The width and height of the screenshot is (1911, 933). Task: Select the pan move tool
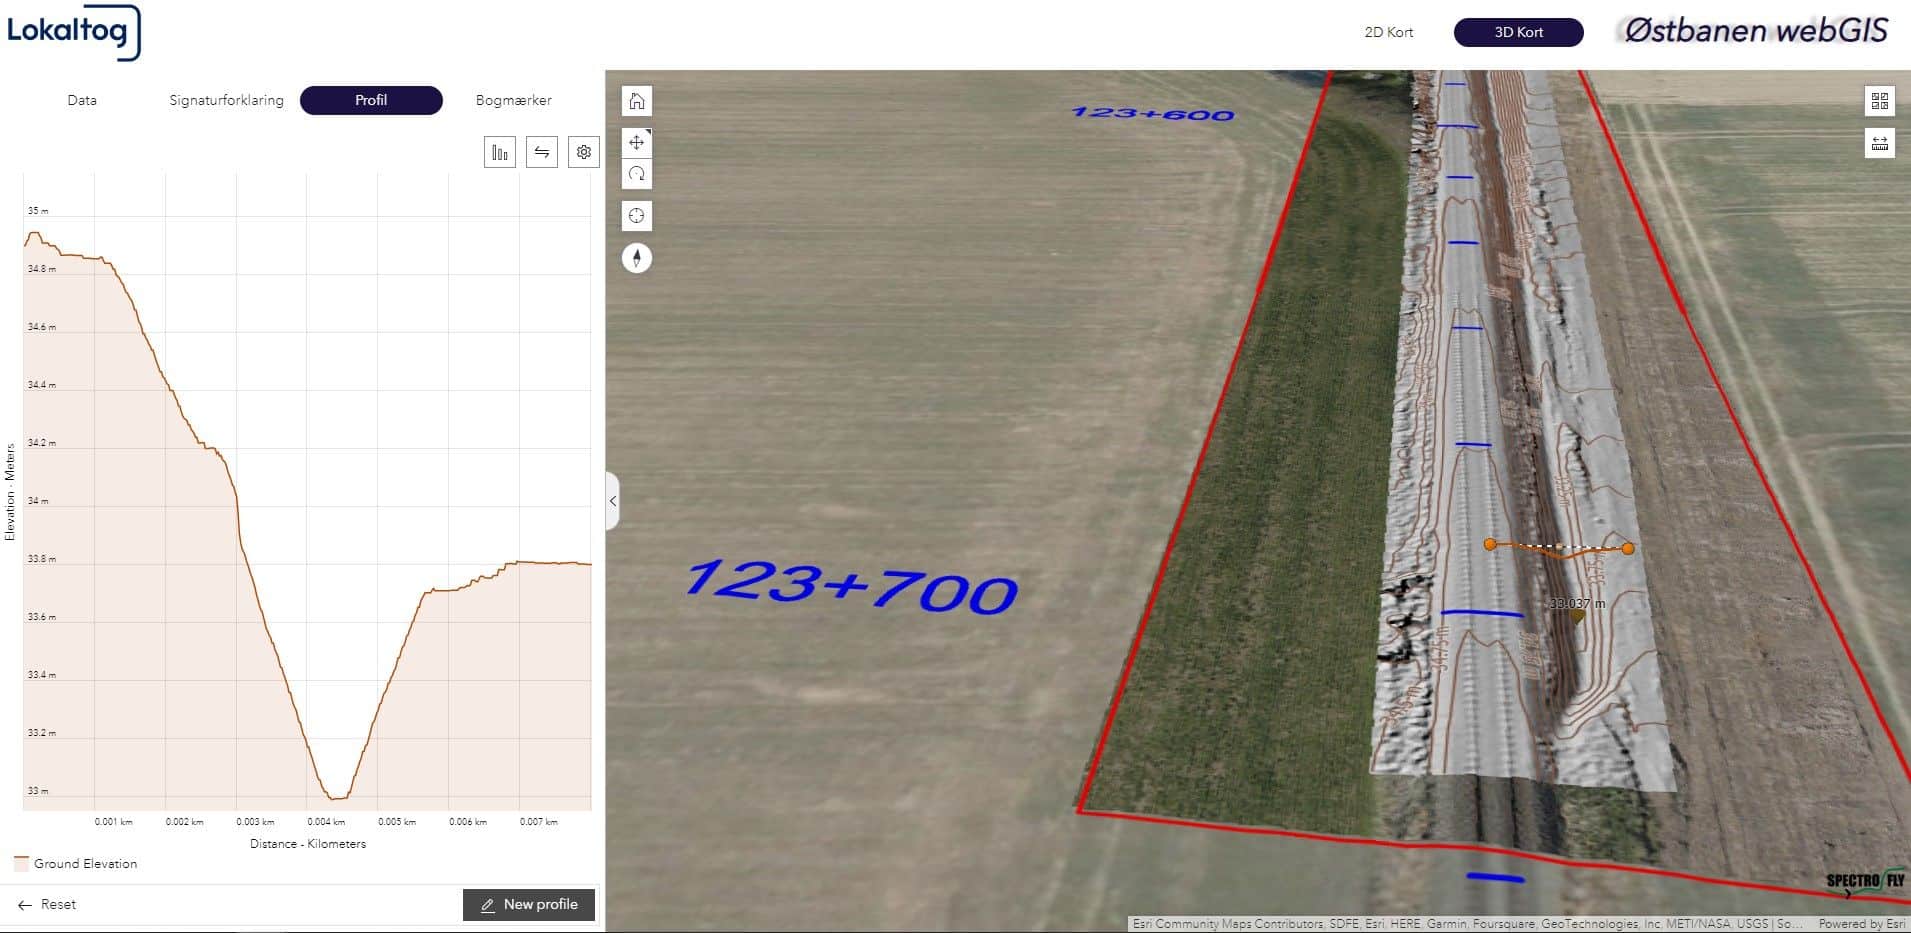(637, 142)
